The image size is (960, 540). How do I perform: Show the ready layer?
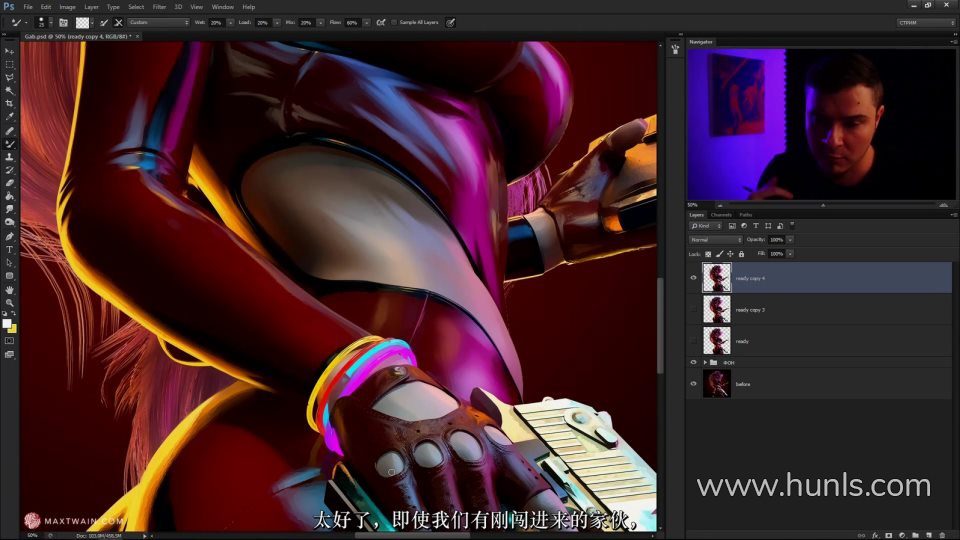(x=694, y=341)
